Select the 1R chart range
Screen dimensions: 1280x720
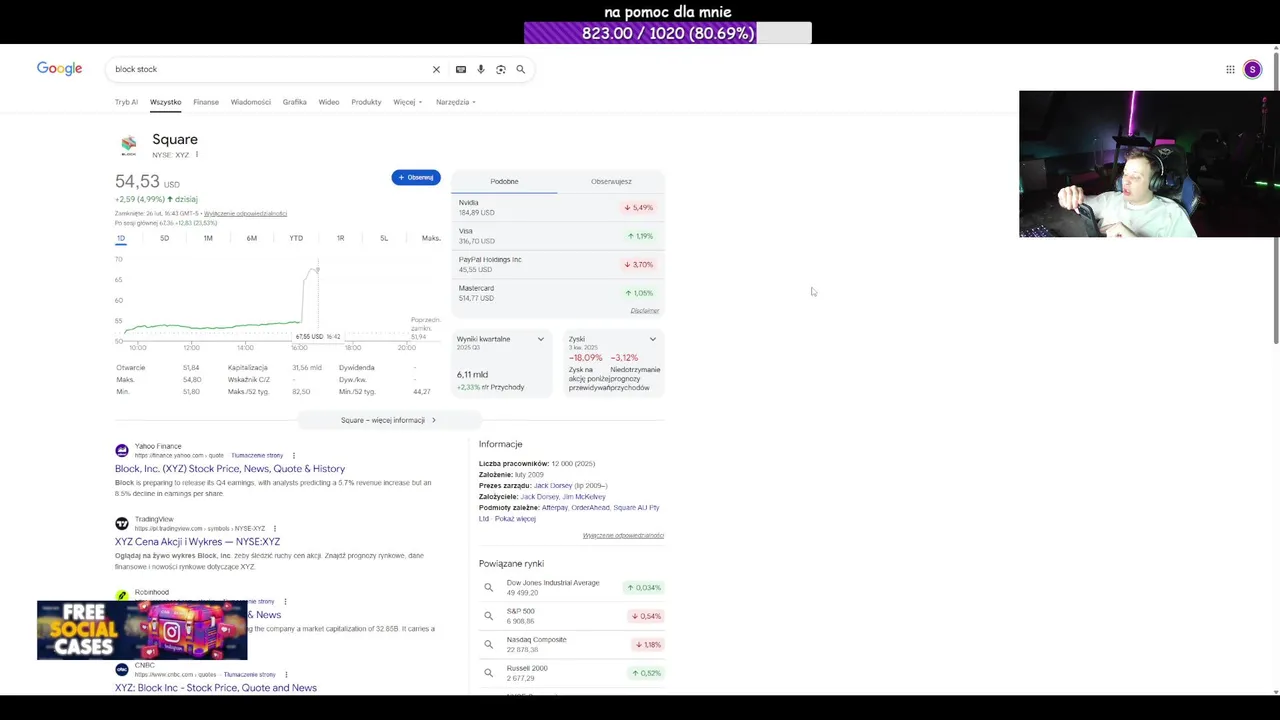340,238
